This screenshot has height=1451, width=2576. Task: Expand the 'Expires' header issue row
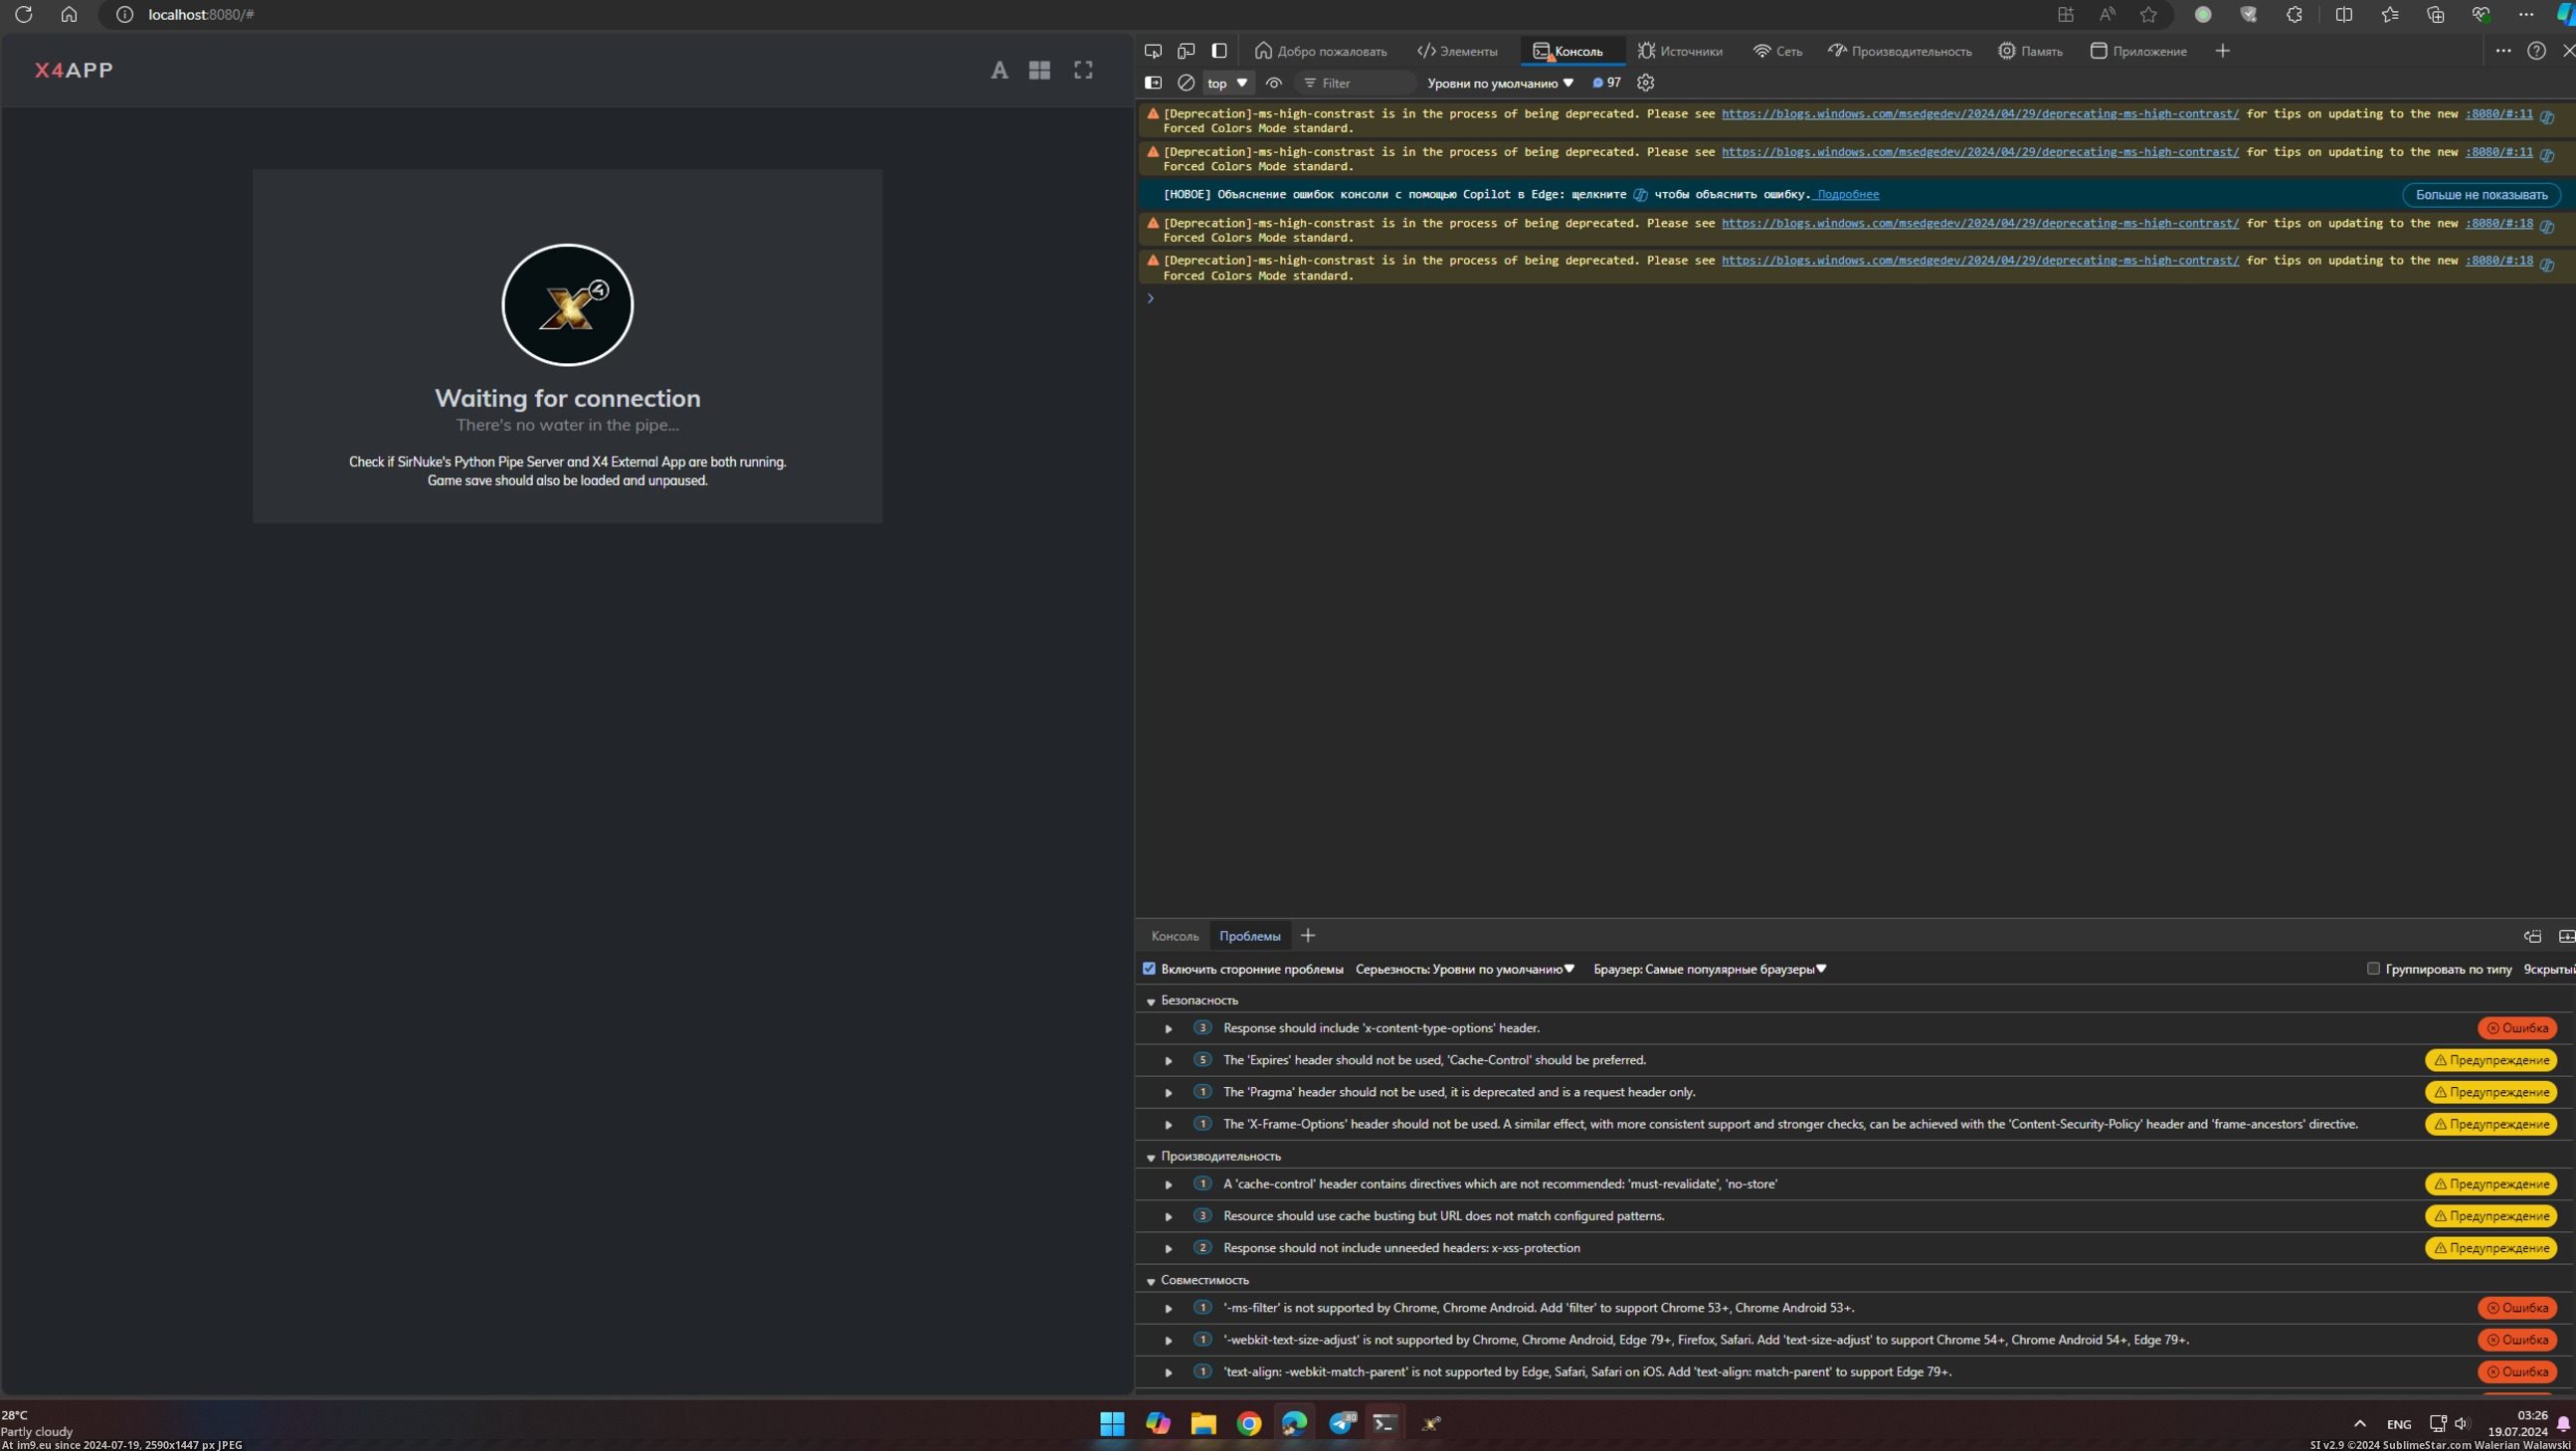point(1167,1061)
